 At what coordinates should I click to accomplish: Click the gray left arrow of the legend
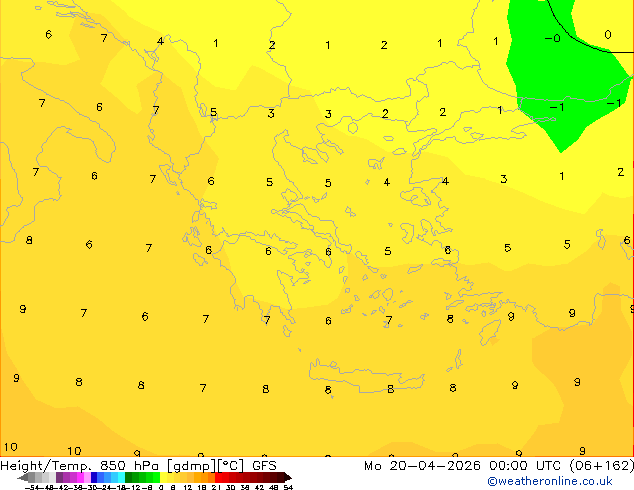23,478
